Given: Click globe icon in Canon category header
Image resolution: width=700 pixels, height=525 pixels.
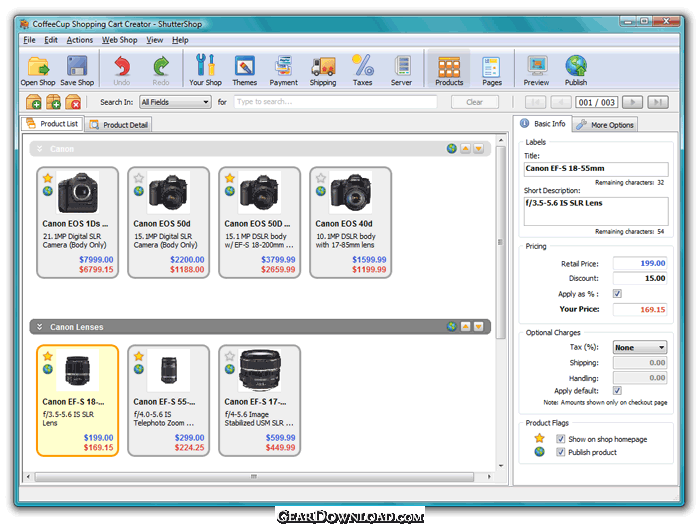Looking at the screenshot, I should (452, 149).
